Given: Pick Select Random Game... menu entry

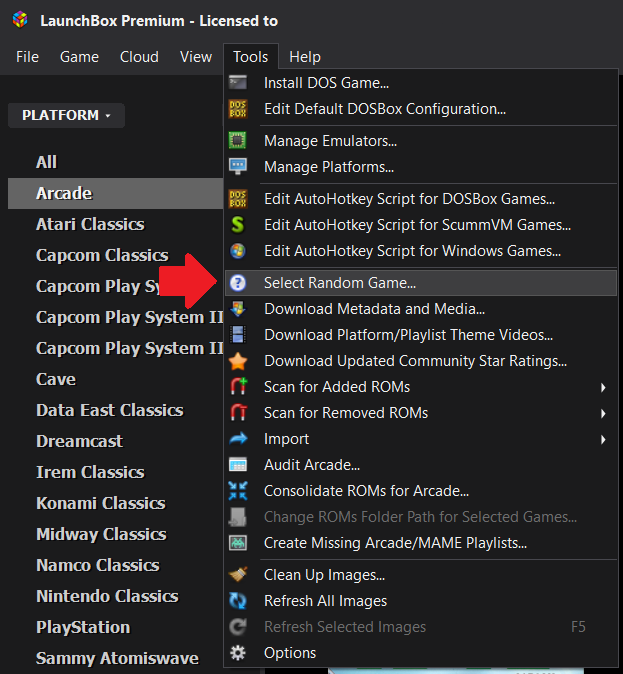Looking at the screenshot, I should 421,283.
